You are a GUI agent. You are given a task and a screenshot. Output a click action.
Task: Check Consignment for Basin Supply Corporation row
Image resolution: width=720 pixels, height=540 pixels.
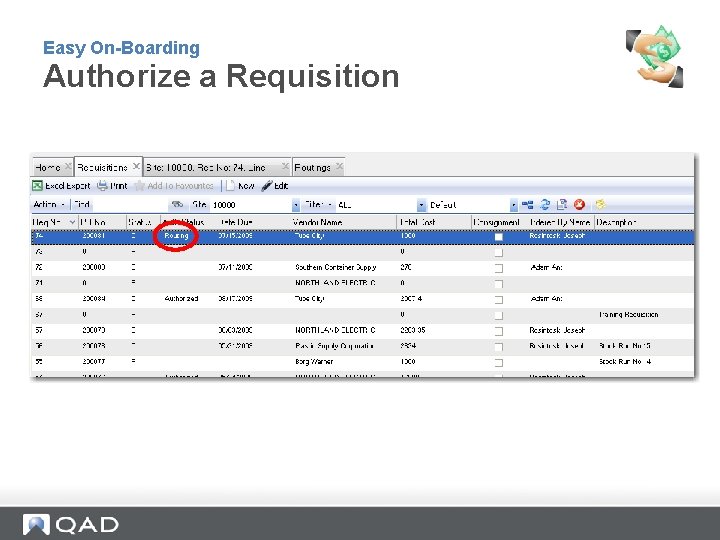[x=499, y=347]
